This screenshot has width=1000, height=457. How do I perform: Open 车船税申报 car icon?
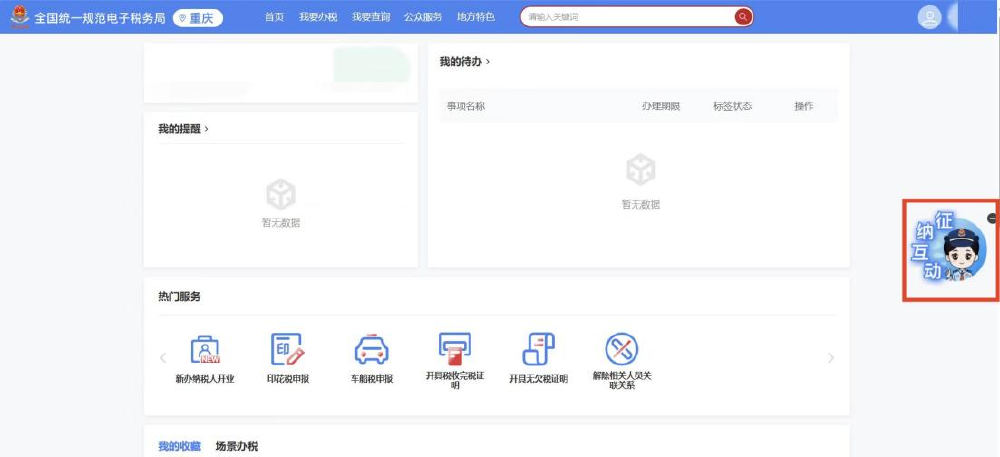371,351
